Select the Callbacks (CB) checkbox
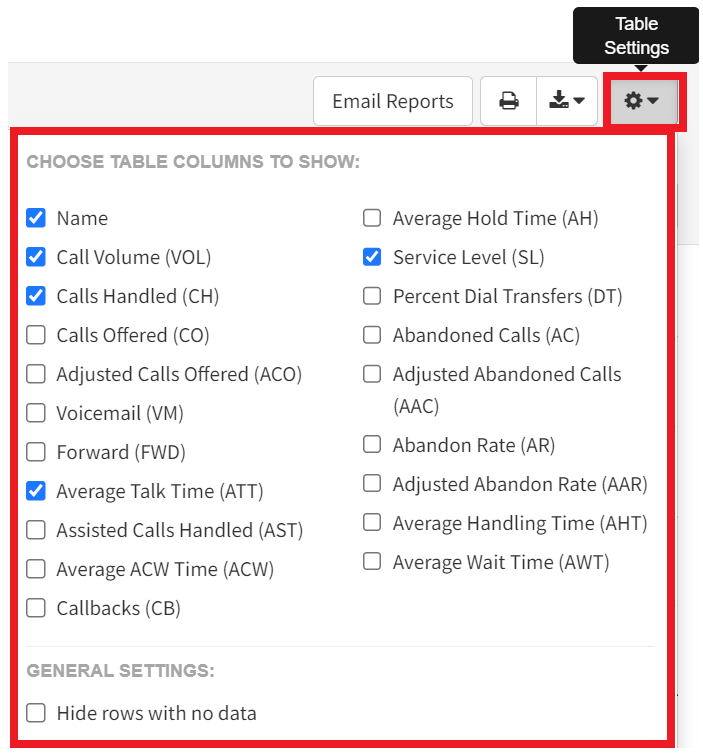The height and width of the screenshot is (755, 703). tap(36, 608)
